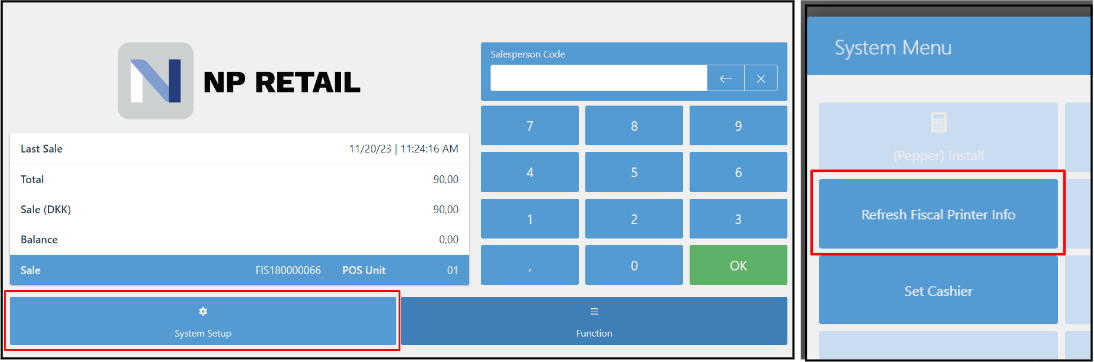Tap keypad number 3

click(x=738, y=219)
